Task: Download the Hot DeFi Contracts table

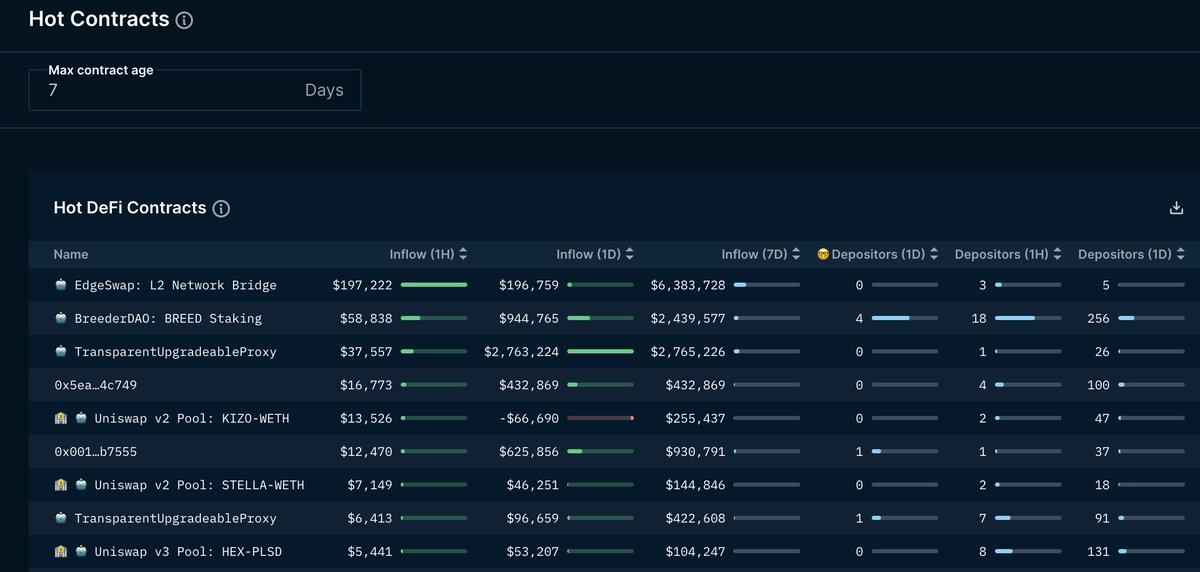Action: tap(1176, 208)
